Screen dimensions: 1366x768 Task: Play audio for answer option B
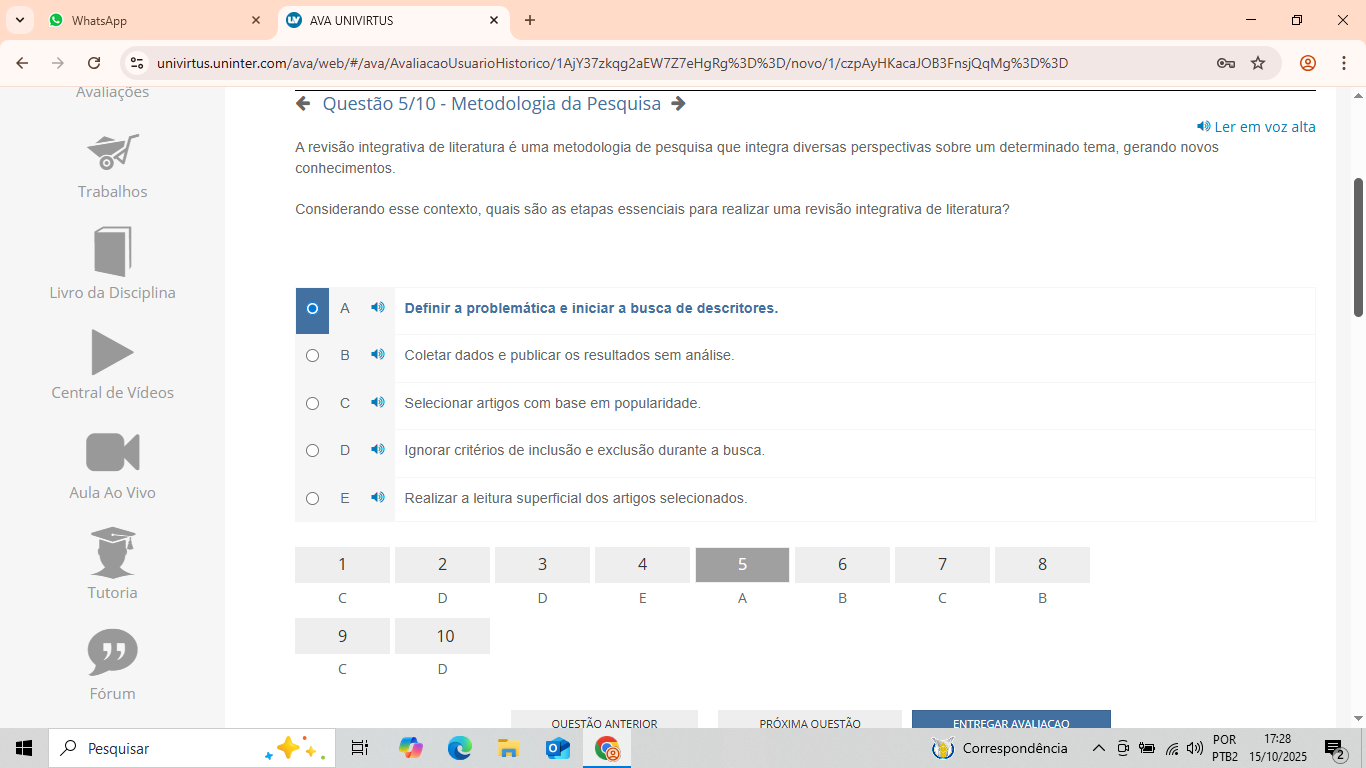click(377, 355)
